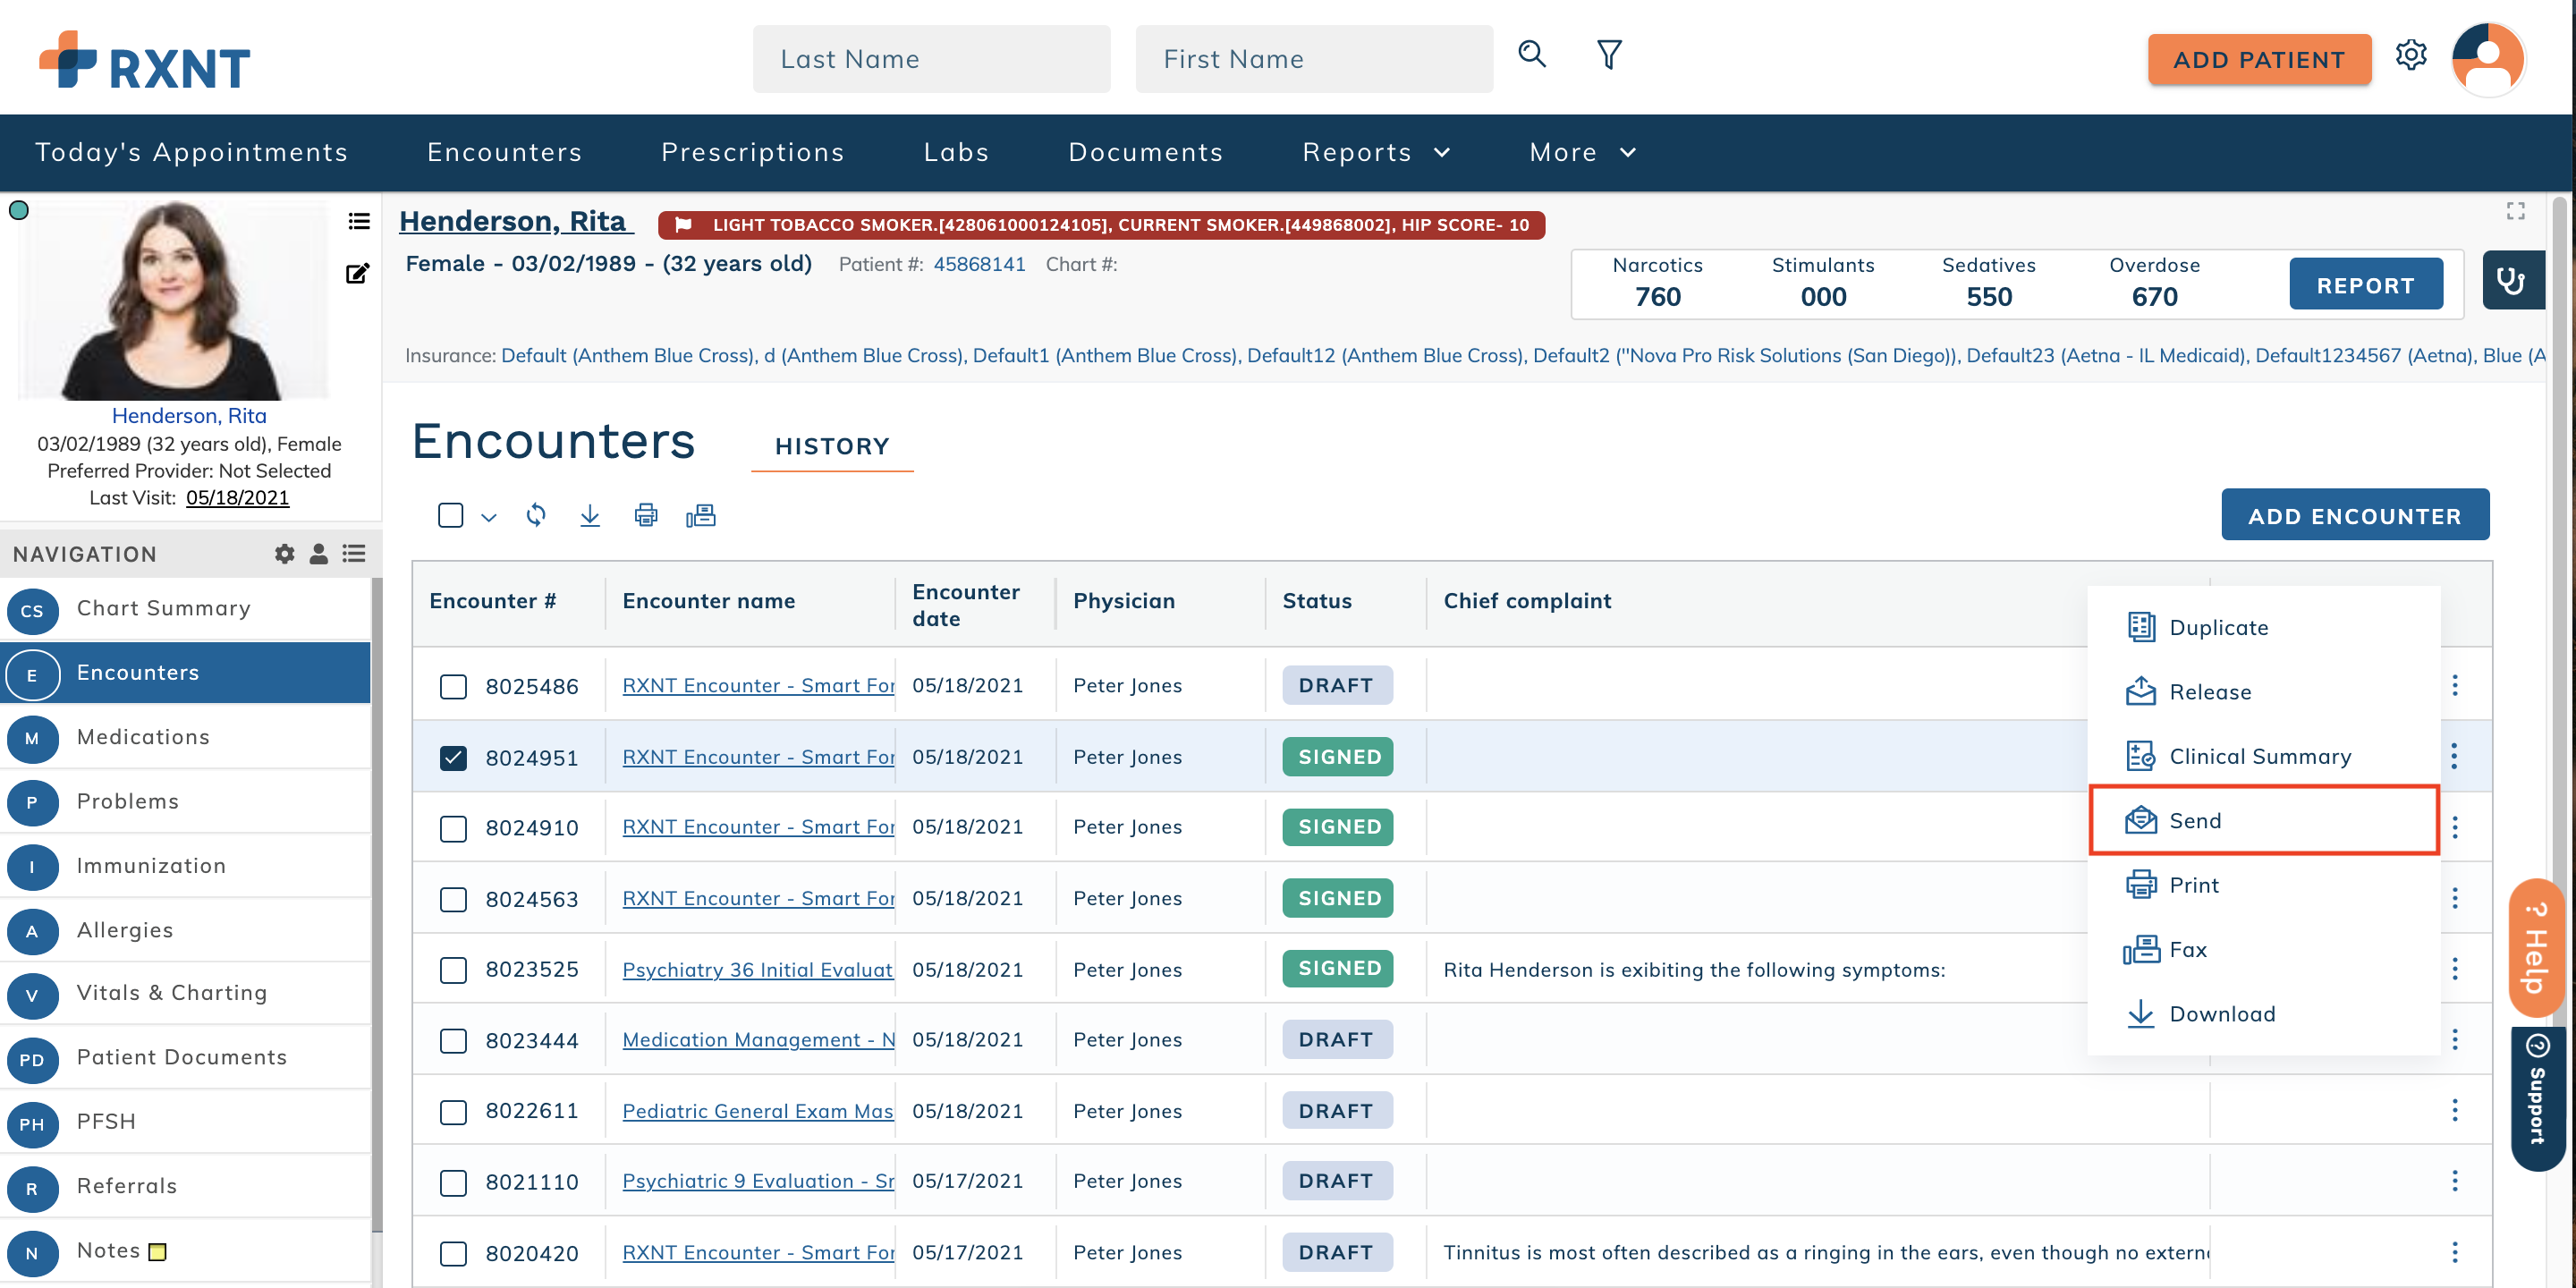Choose Send in the context menu
Image resolution: width=2576 pixels, height=1288 pixels.
(2263, 820)
